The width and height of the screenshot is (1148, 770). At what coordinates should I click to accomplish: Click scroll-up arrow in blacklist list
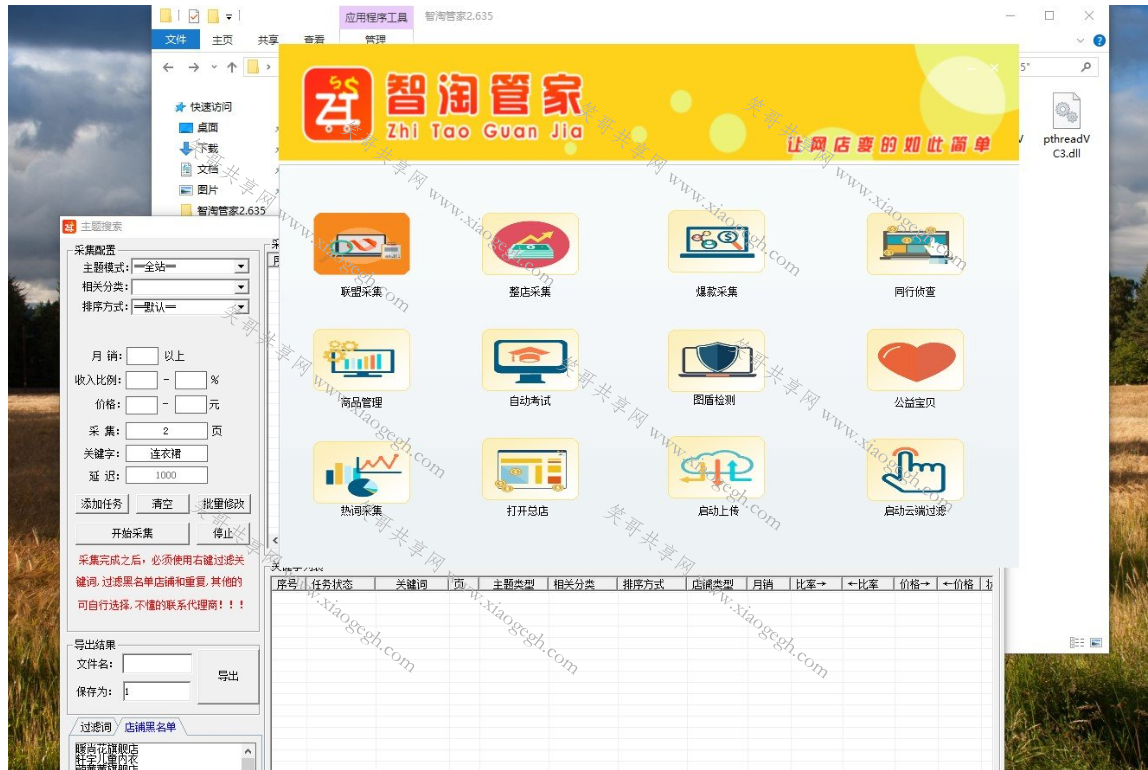[x=248, y=752]
